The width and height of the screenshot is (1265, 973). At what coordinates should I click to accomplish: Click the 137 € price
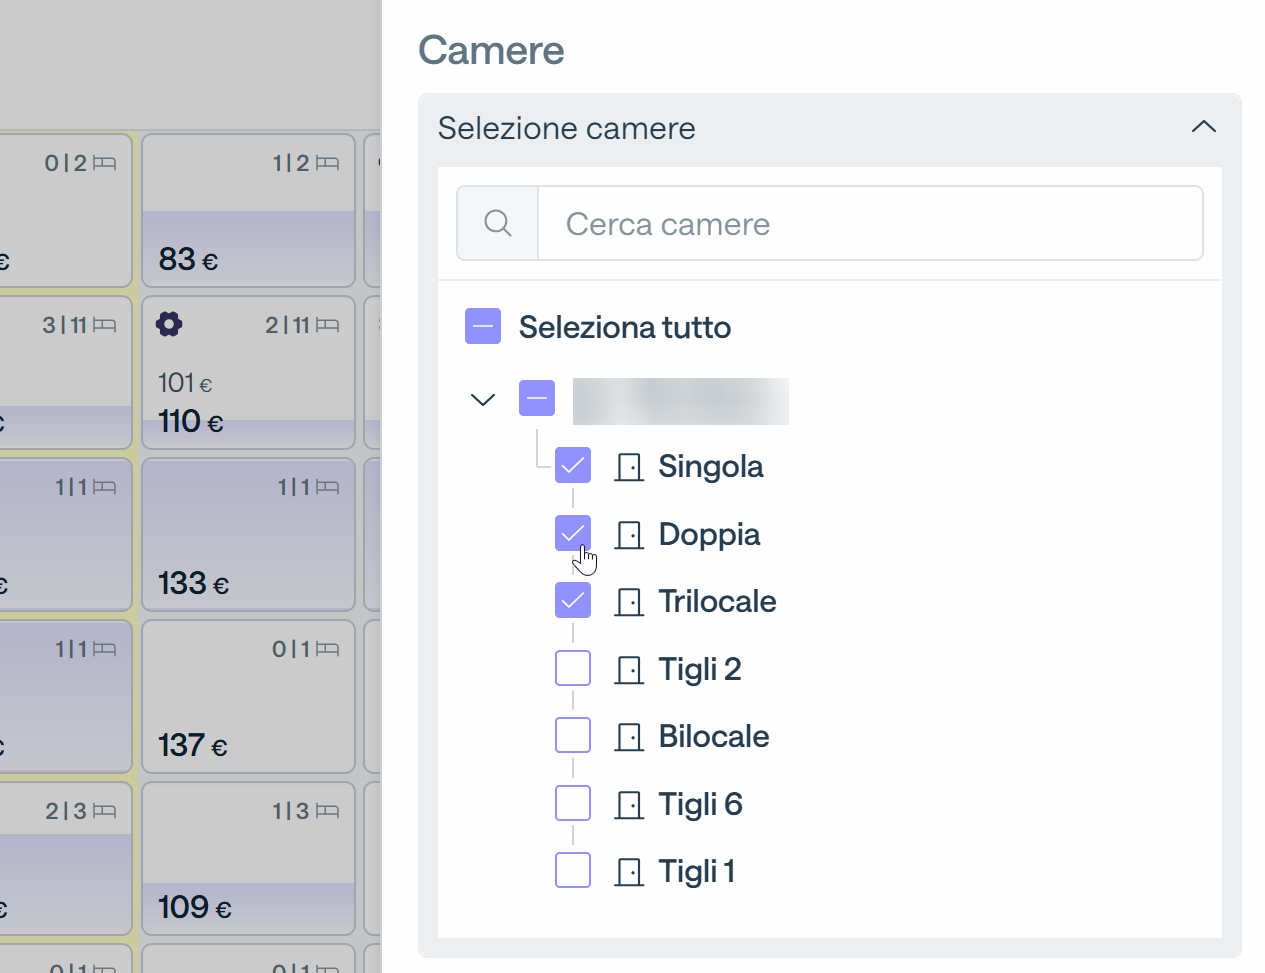(193, 746)
